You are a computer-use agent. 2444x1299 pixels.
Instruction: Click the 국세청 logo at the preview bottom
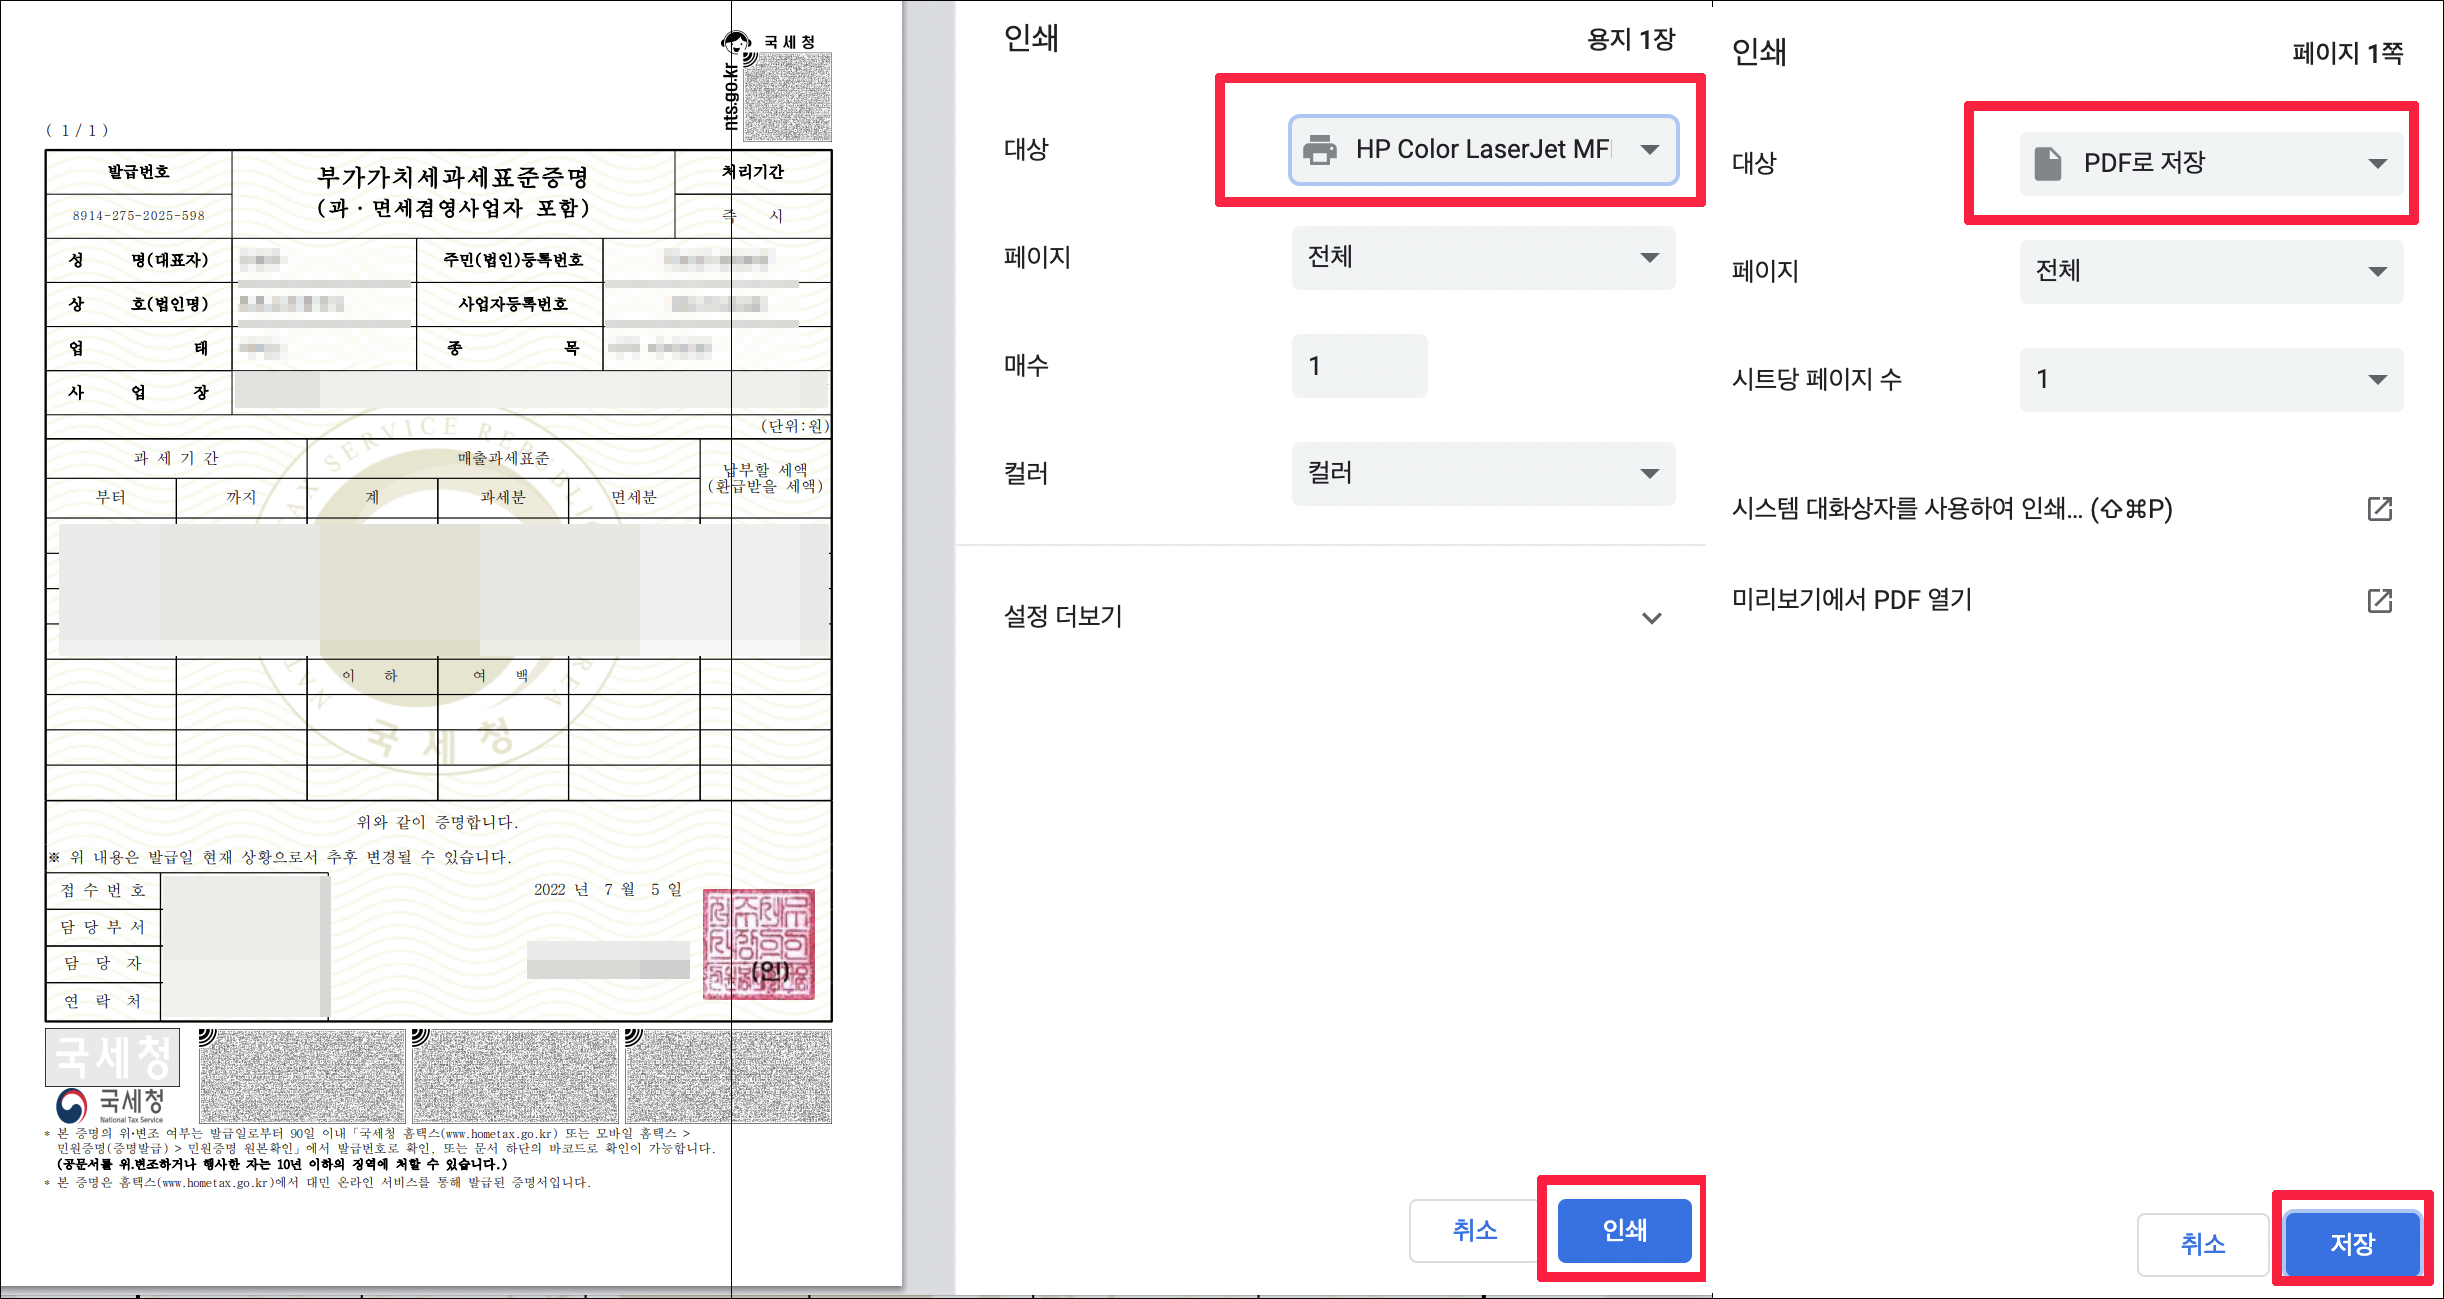(111, 1105)
